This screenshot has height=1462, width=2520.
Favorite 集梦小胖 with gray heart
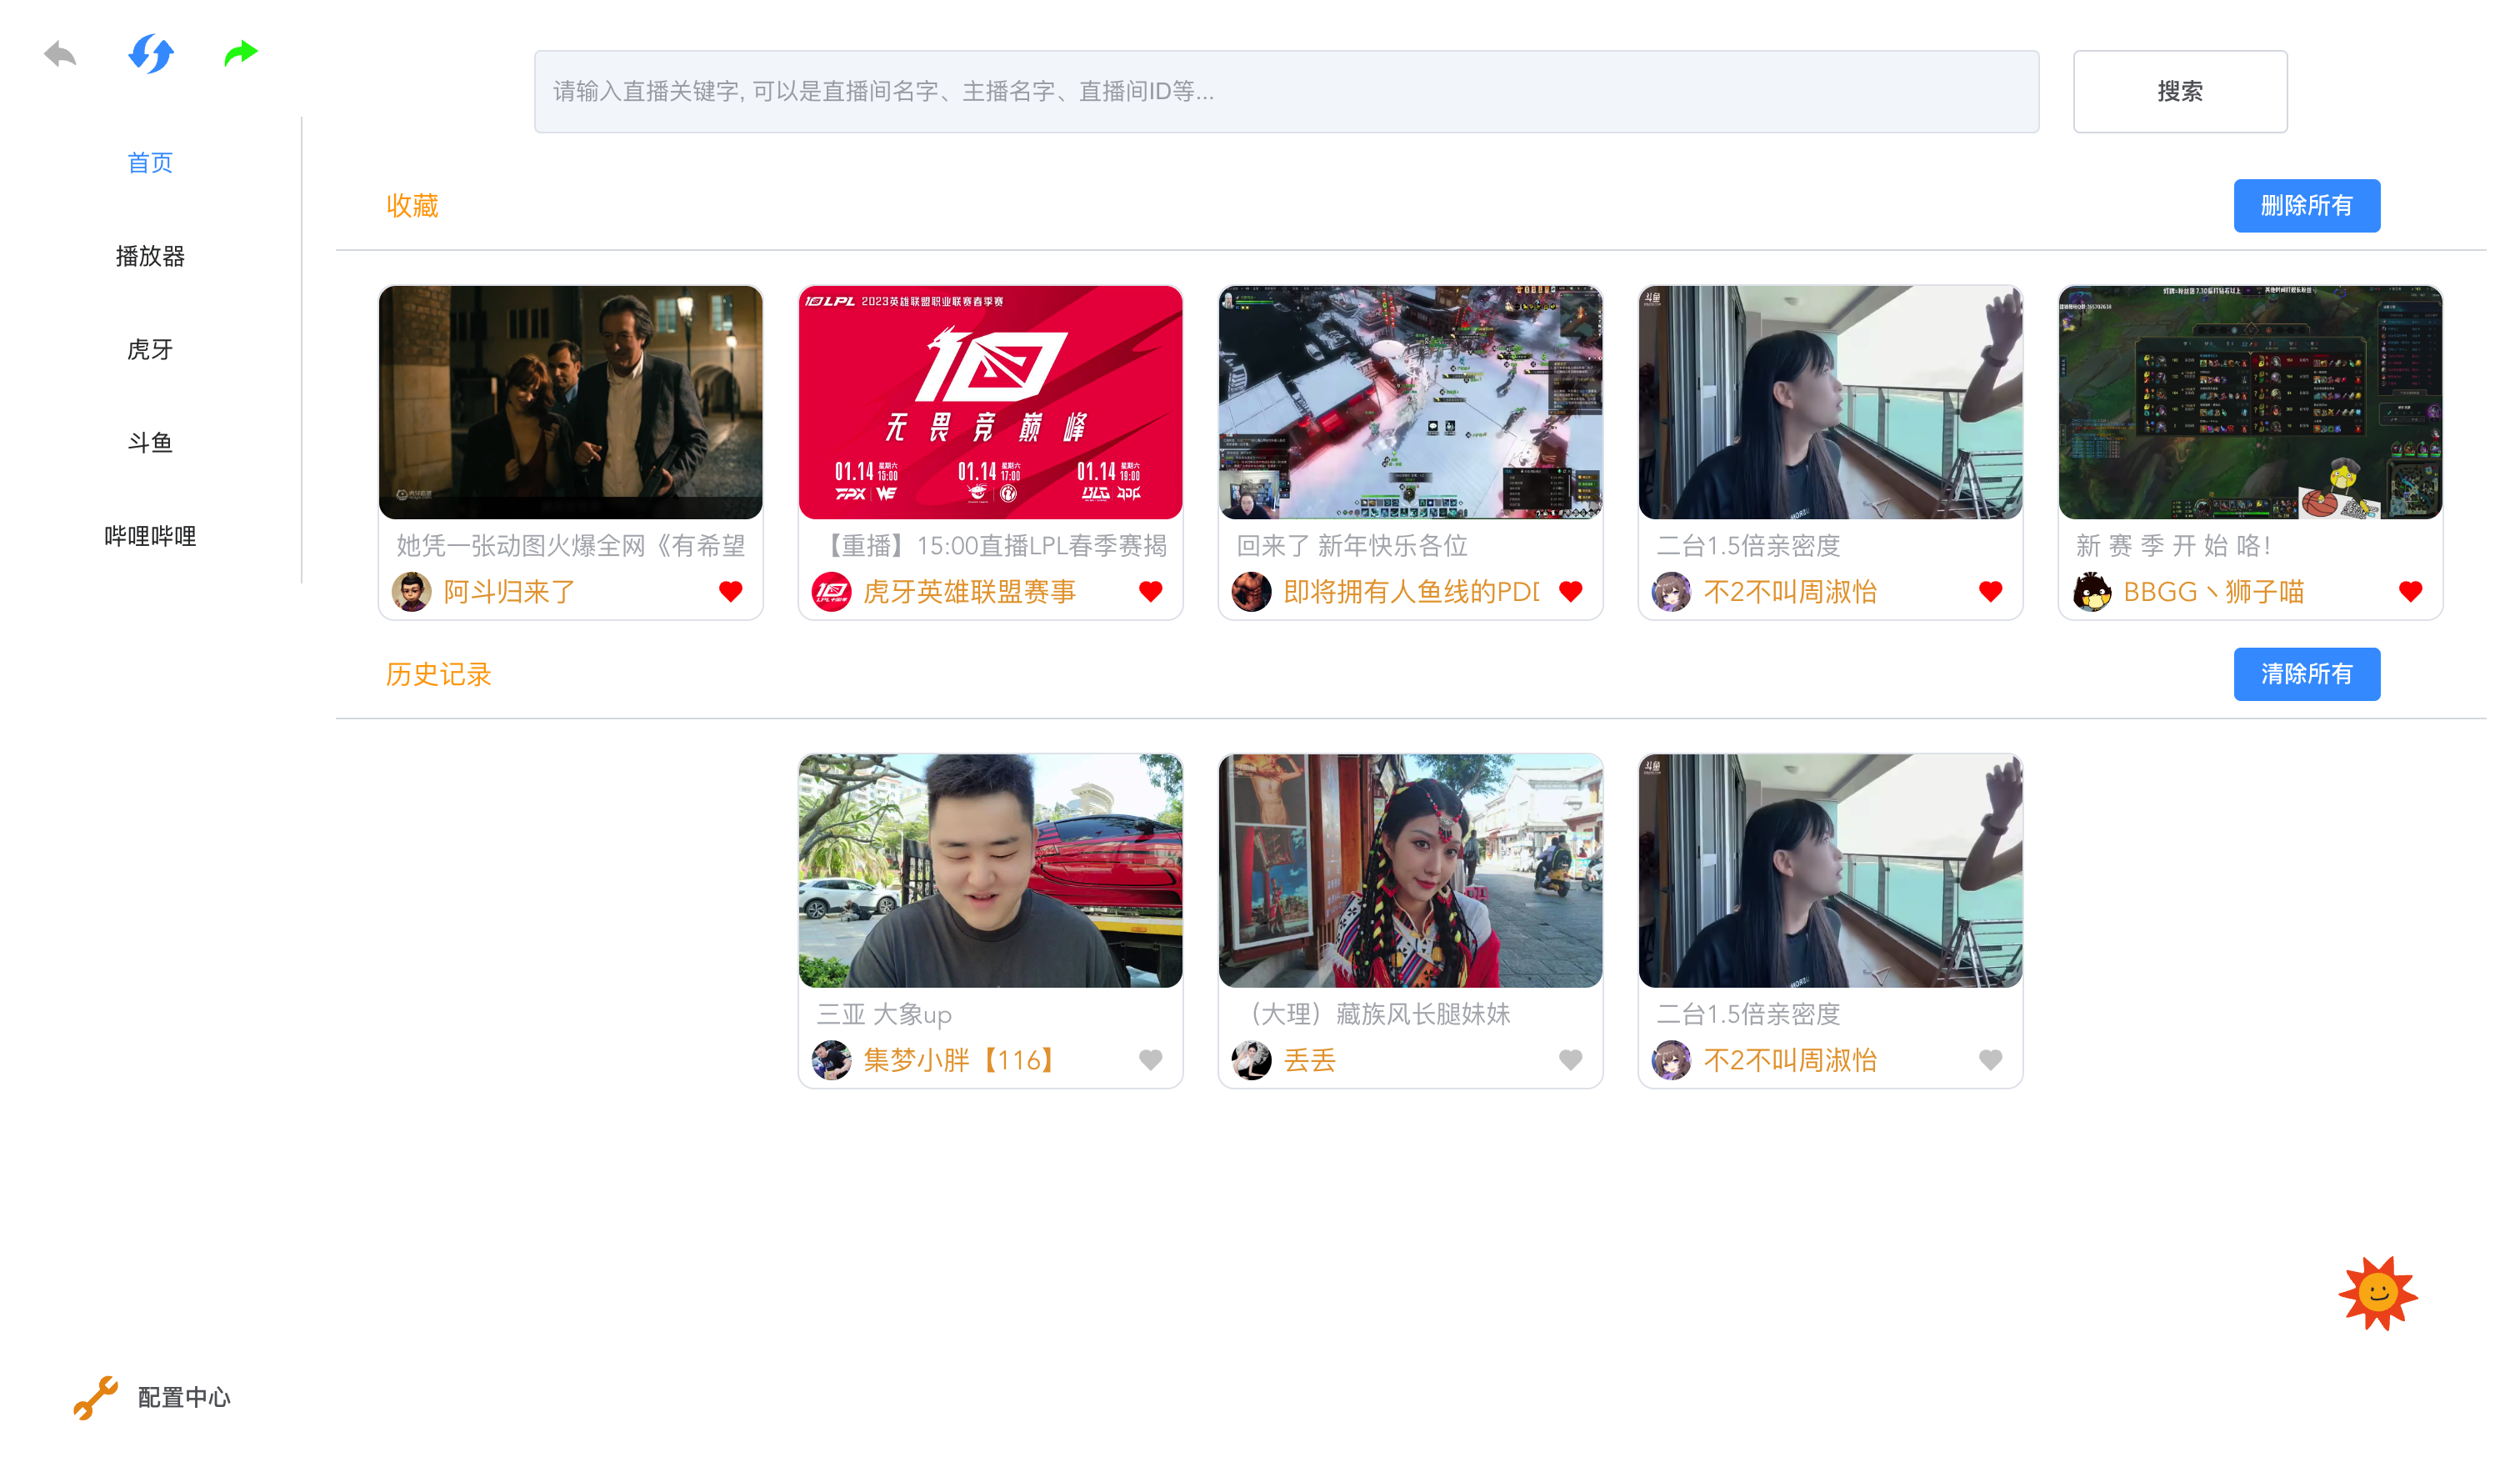click(1151, 1060)
